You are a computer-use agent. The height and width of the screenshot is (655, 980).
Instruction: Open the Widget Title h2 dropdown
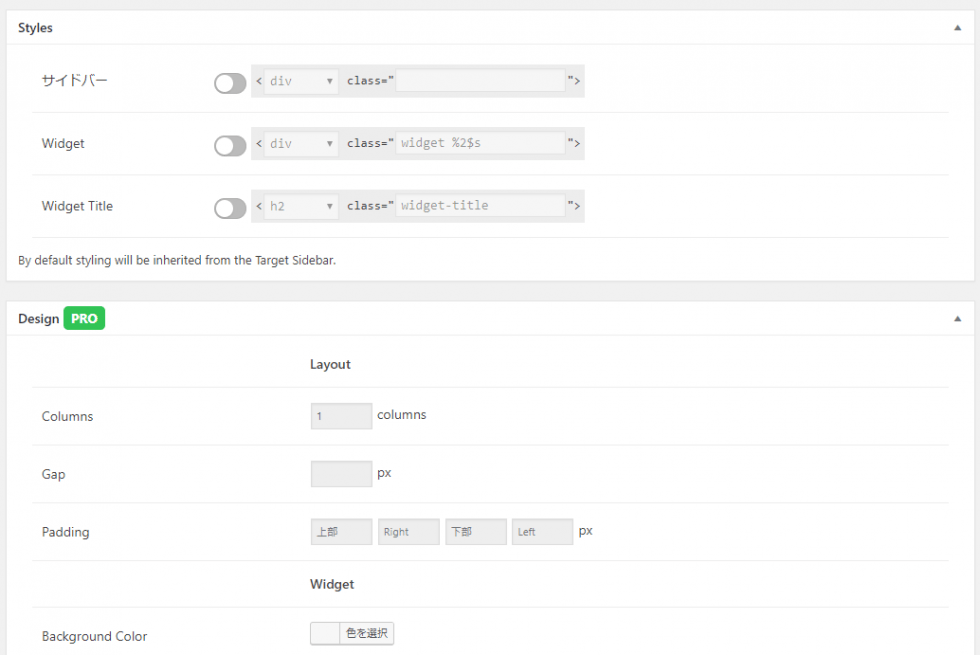(302, 206)
